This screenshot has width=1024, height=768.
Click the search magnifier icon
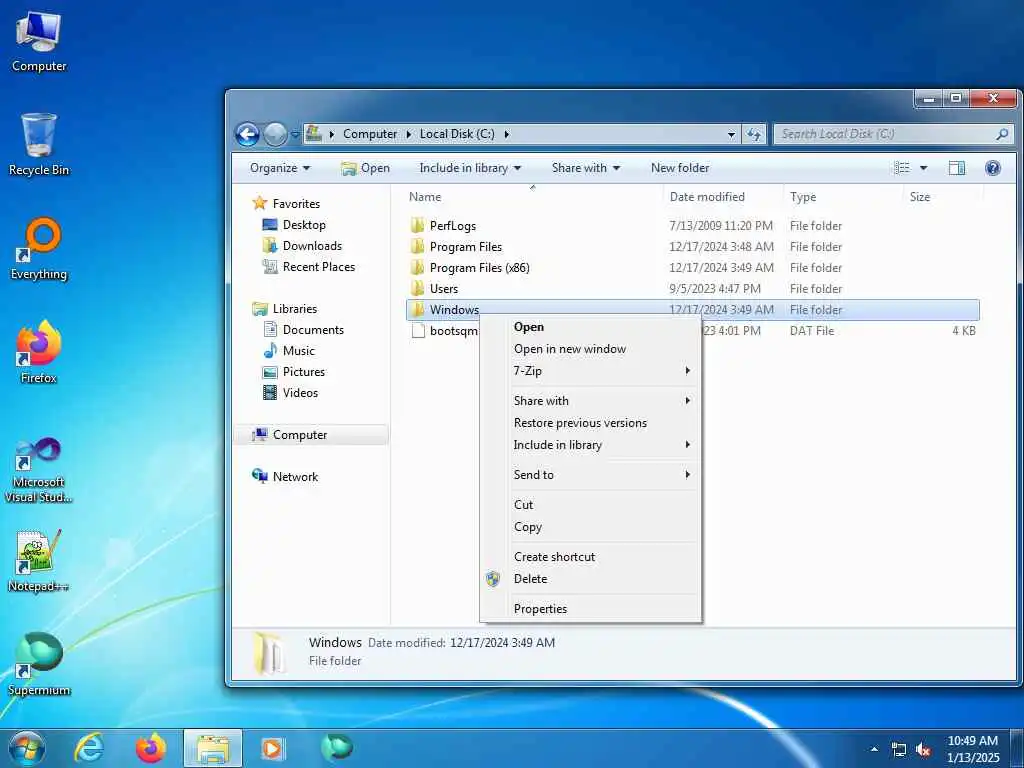(x=1002, y=134)
